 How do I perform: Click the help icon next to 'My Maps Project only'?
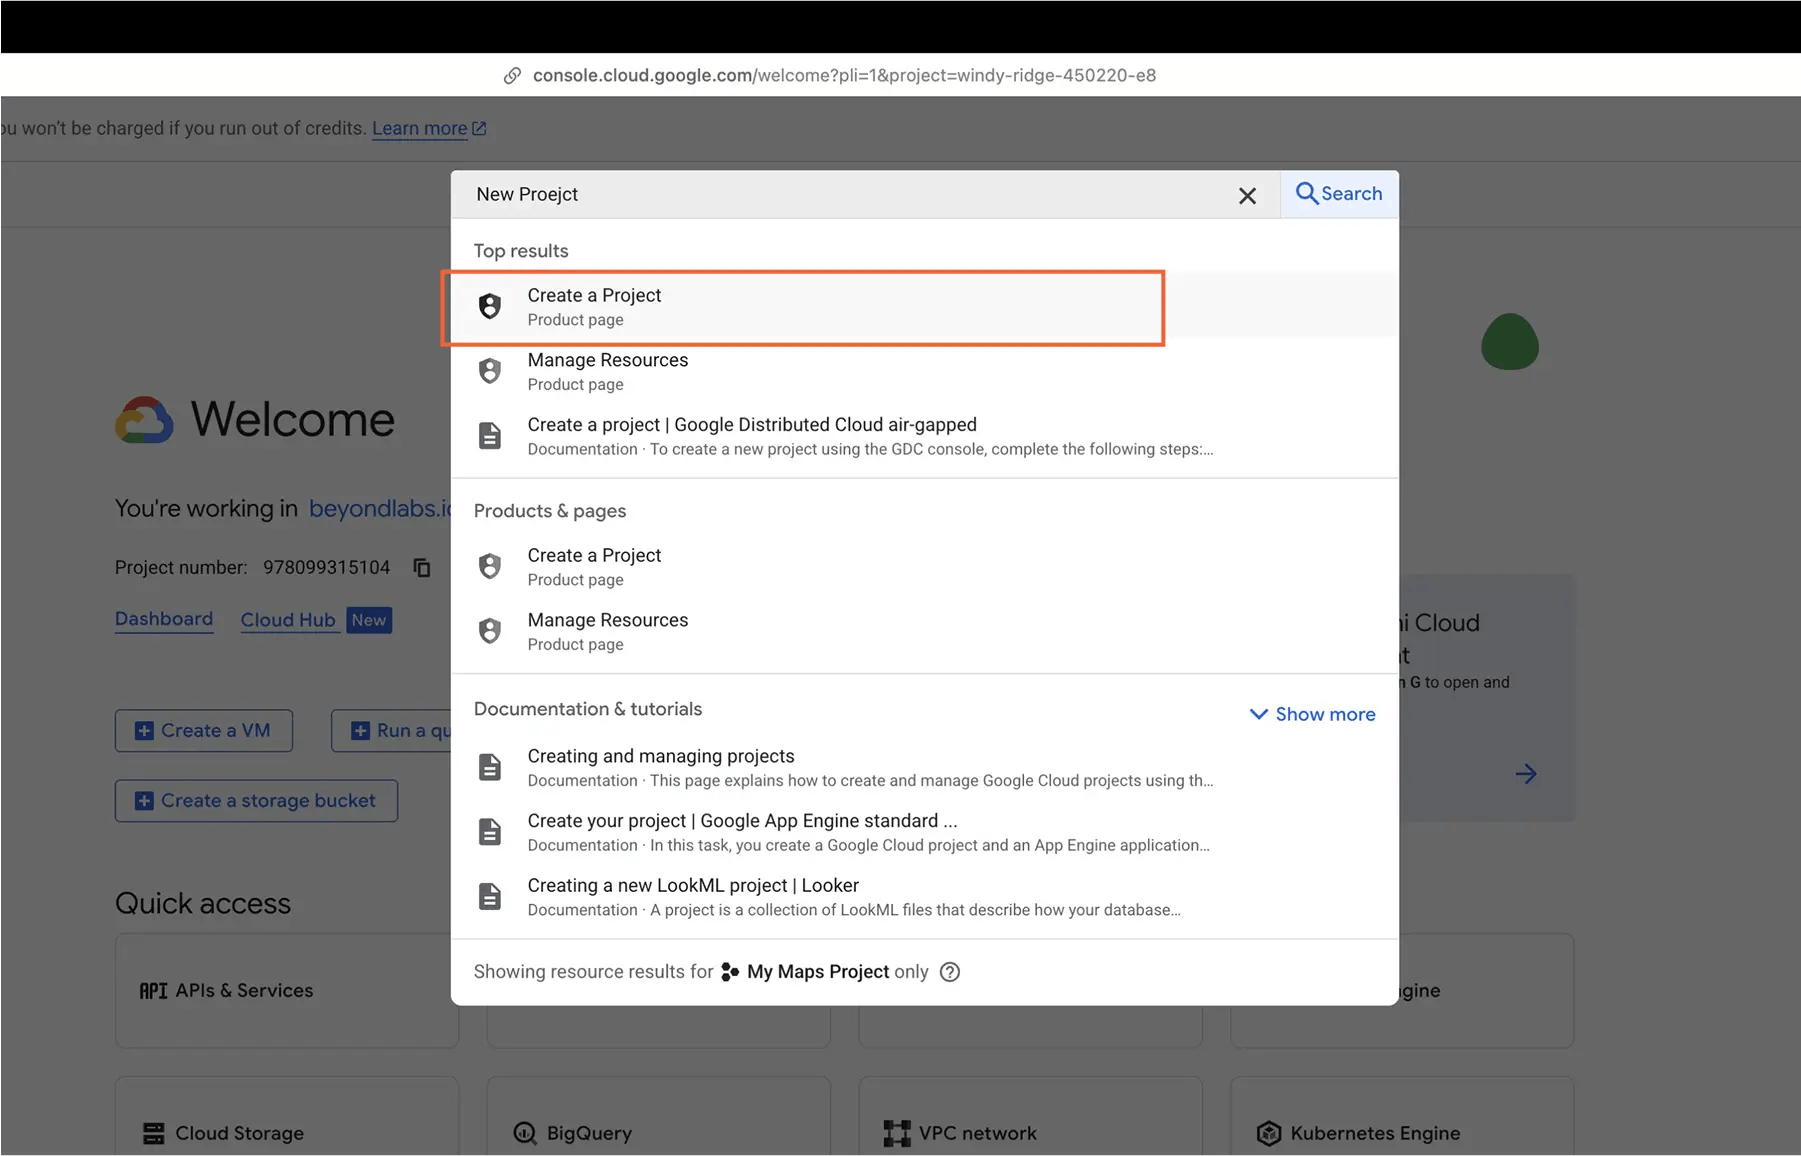point(950,972)
